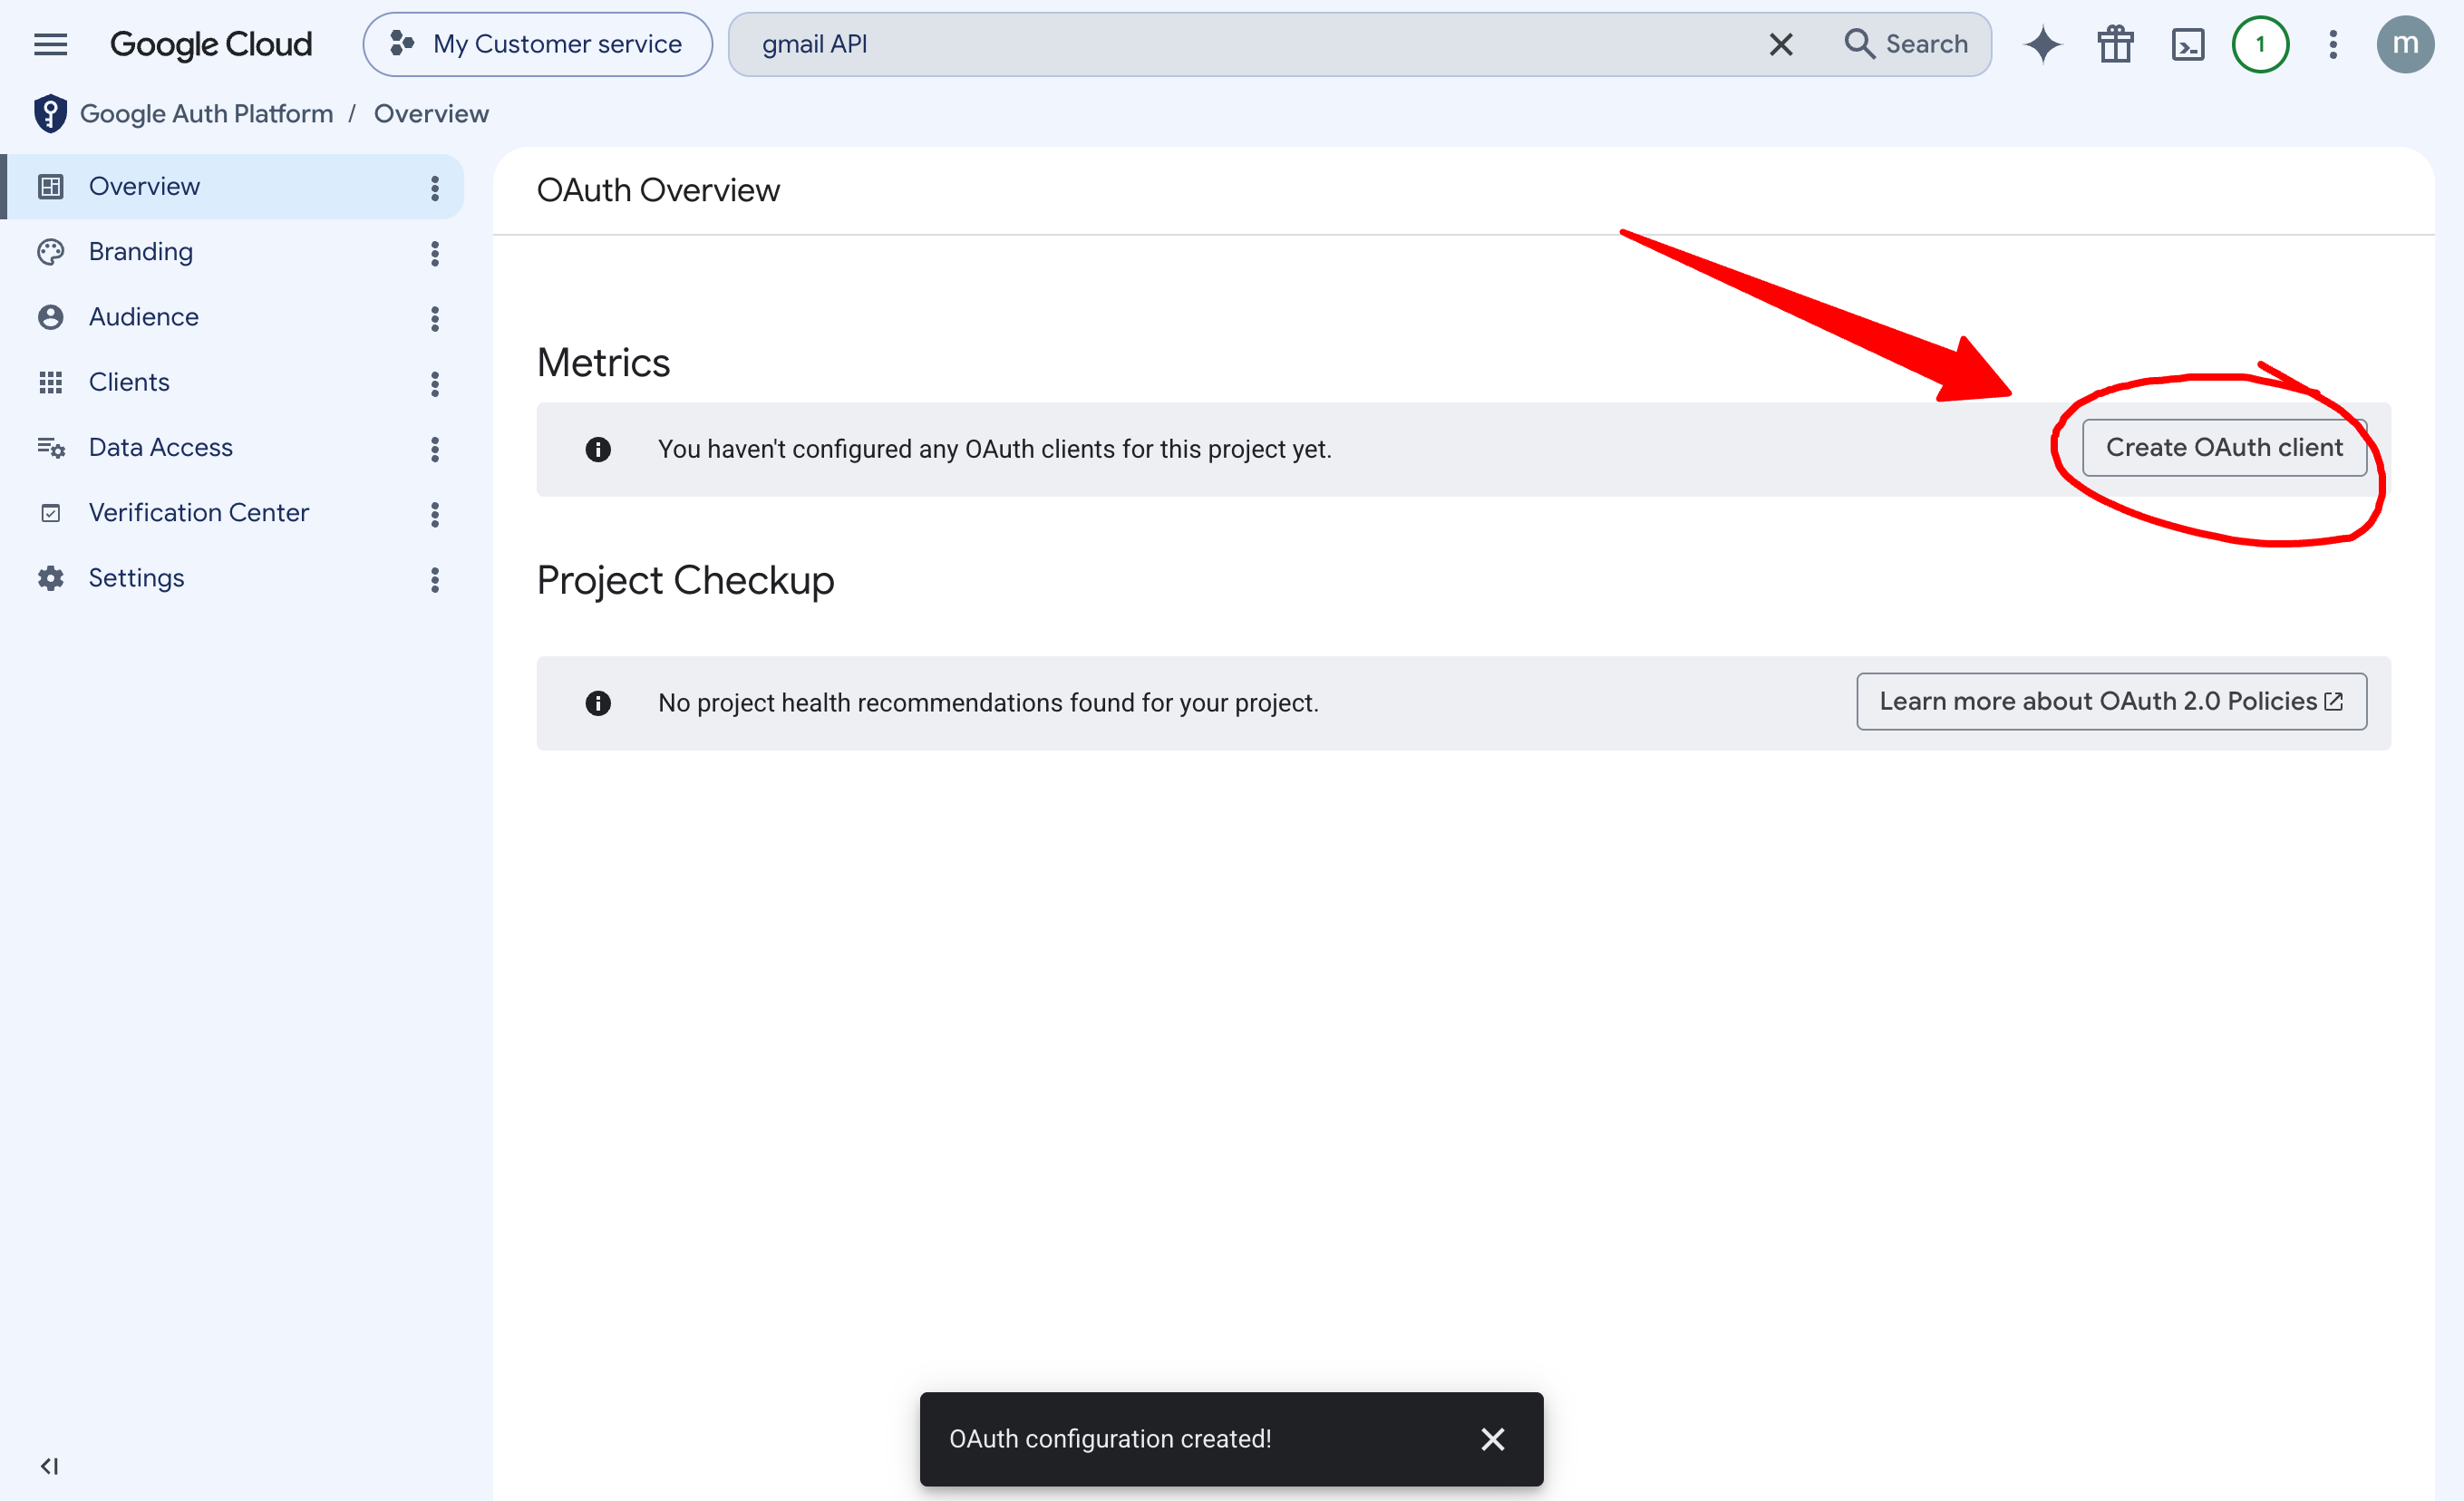Image resolution: width=2464 pixels, height=1501 pixels.
Task: Click the 'OAuth configuration created!' toast text
Action: (x=1110, y=1438)
